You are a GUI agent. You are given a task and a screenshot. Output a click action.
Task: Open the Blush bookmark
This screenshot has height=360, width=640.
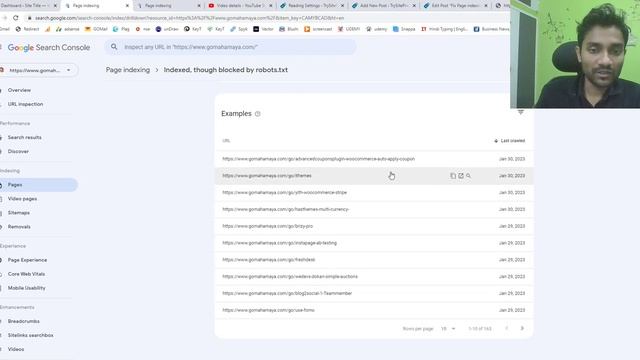289,29
